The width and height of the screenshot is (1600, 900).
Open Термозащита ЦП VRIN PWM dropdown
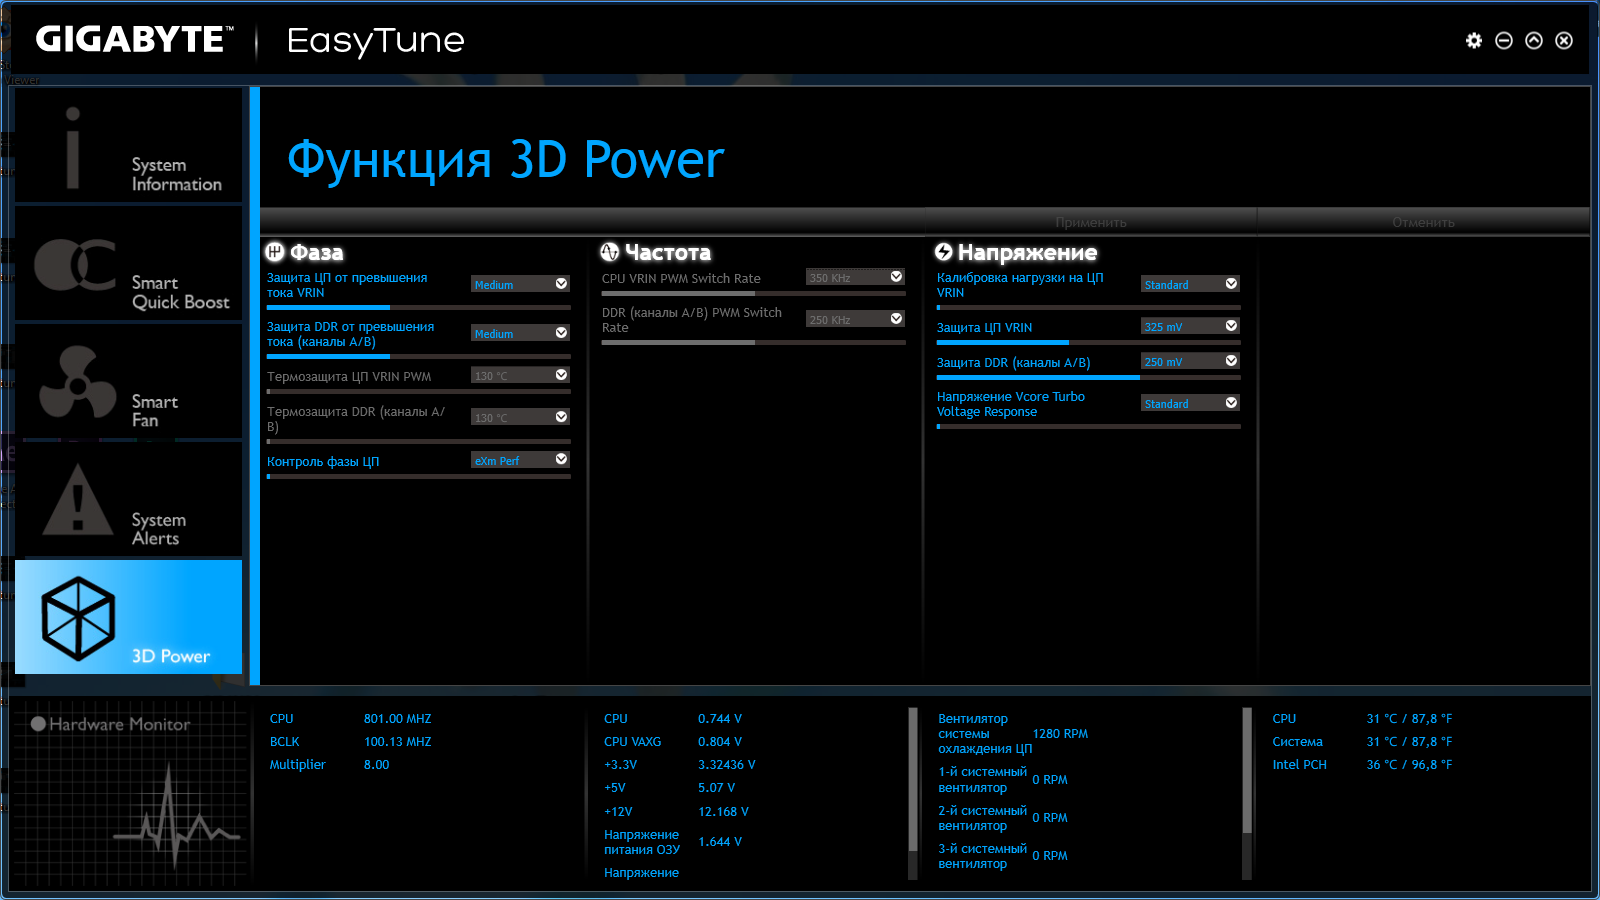[520, 375]
